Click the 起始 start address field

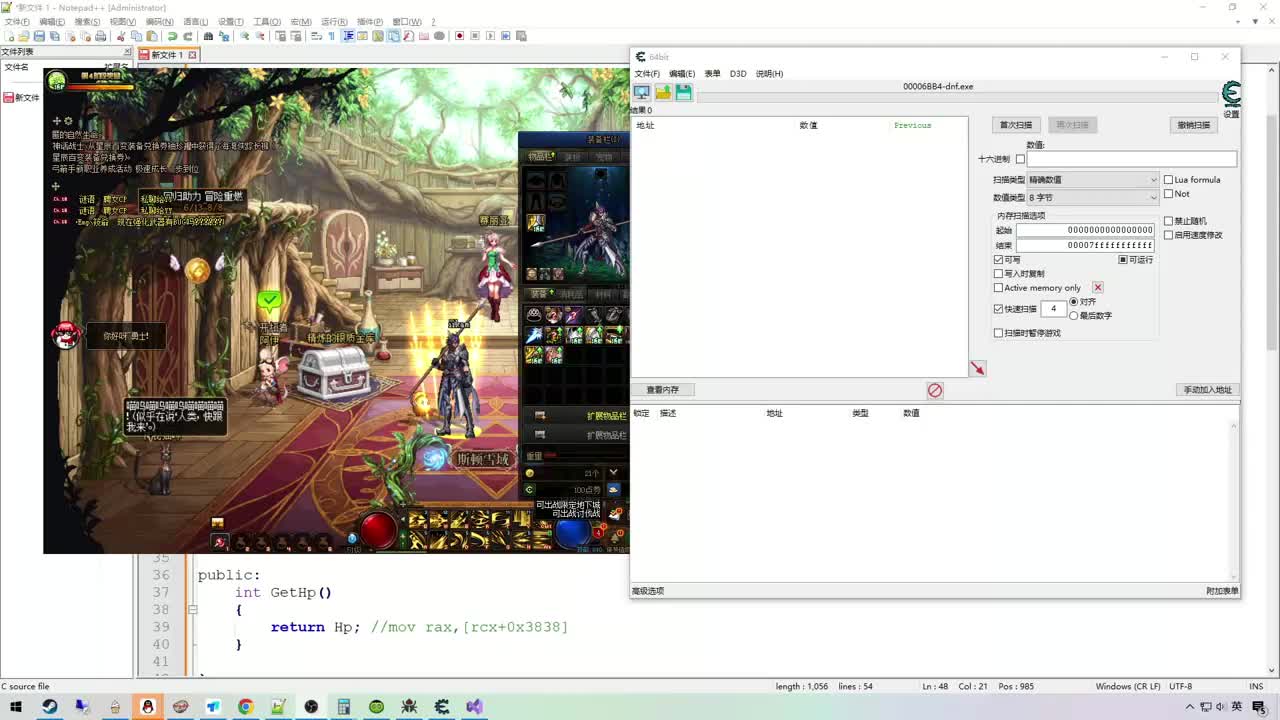coord(1085,230)
